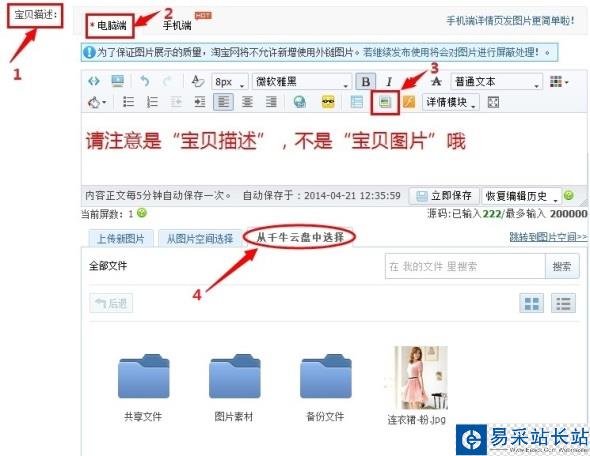Image resolution: width=590 pixels, height=456 pixels.
Task: Open the background fill color bucket
Action: coord(97,102)
